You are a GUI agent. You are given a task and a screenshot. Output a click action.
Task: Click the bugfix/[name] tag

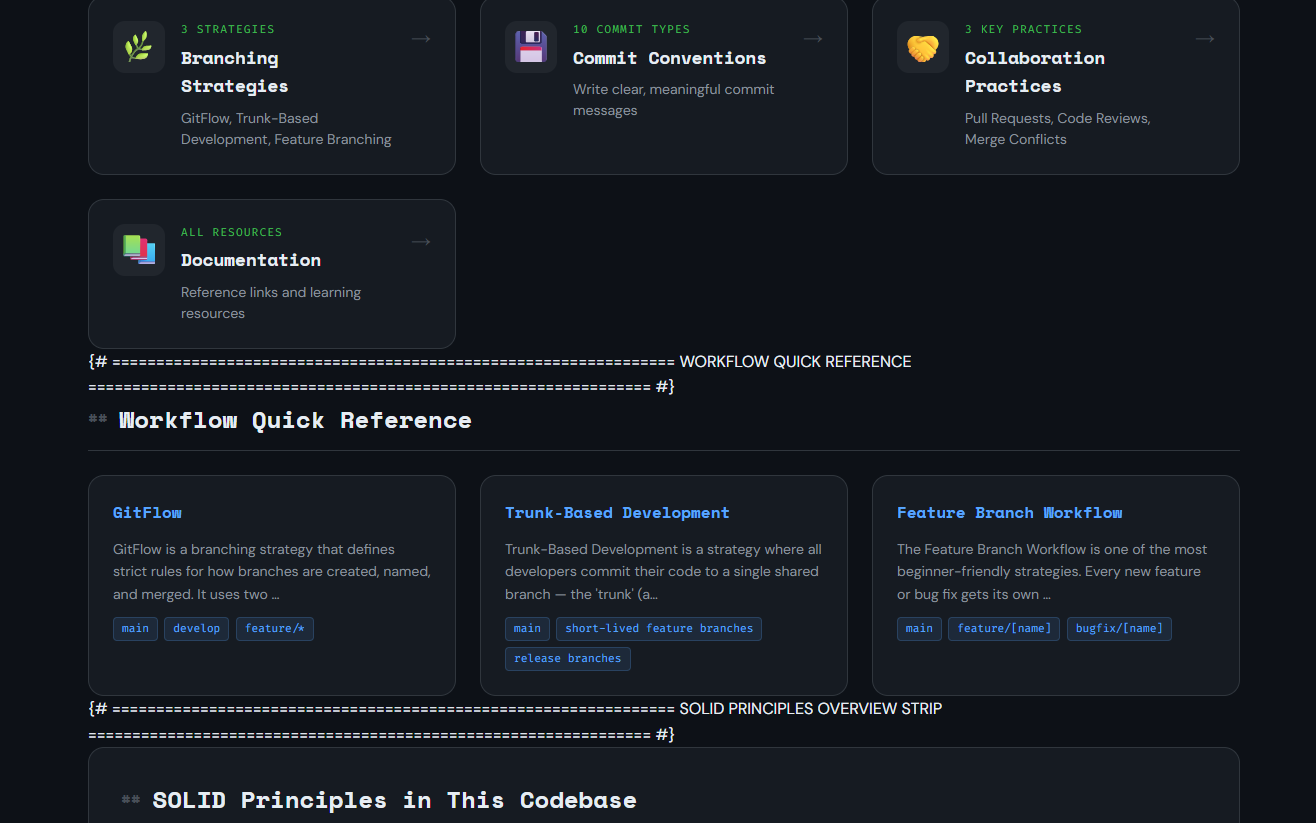pyautogui.click(x=1119, y=628)
